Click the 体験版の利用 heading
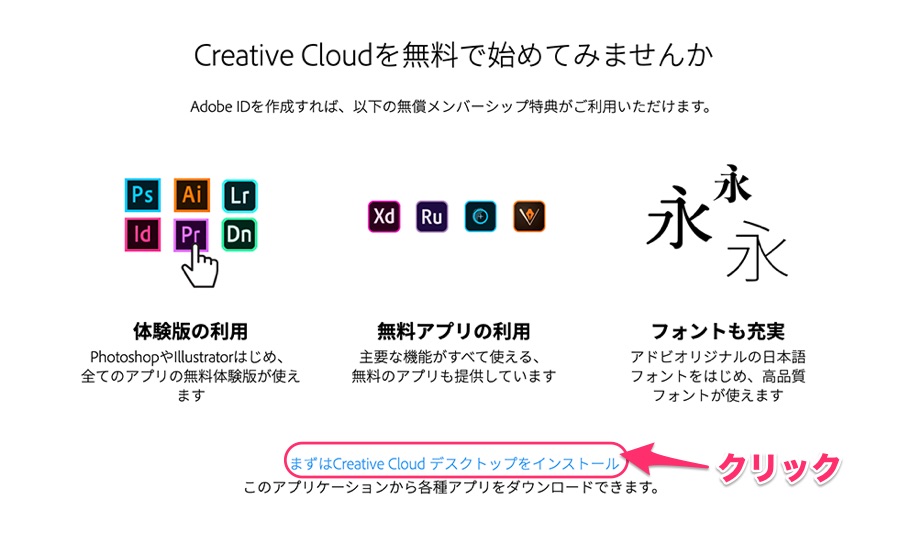The height and width of the screenshot is (544, 900). click(x=191, y=331)
